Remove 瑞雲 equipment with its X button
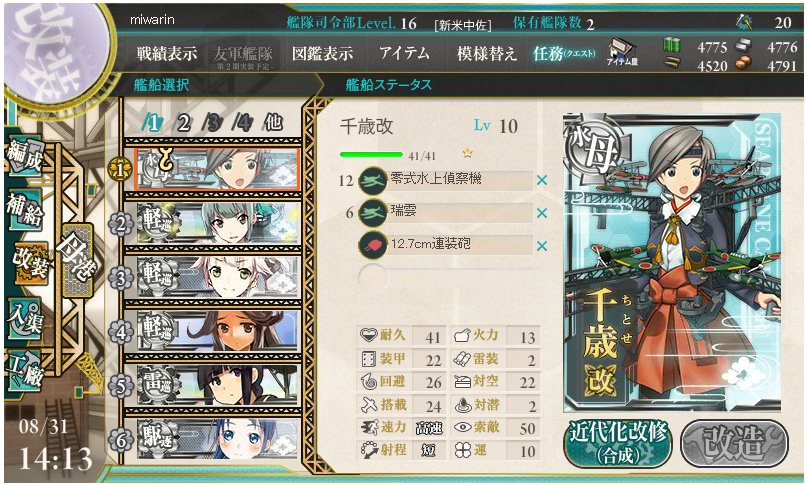 tap(541, 213)
